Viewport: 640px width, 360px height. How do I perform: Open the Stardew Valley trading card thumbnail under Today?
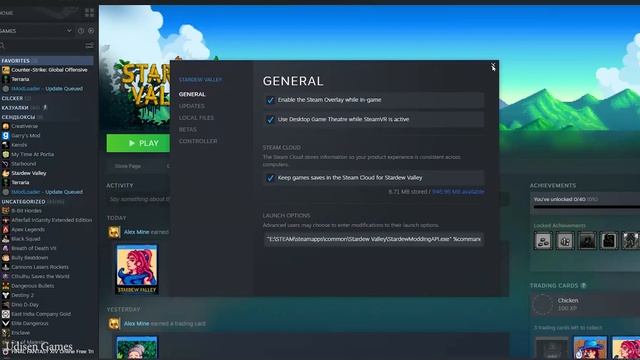[x=137, y=269]
